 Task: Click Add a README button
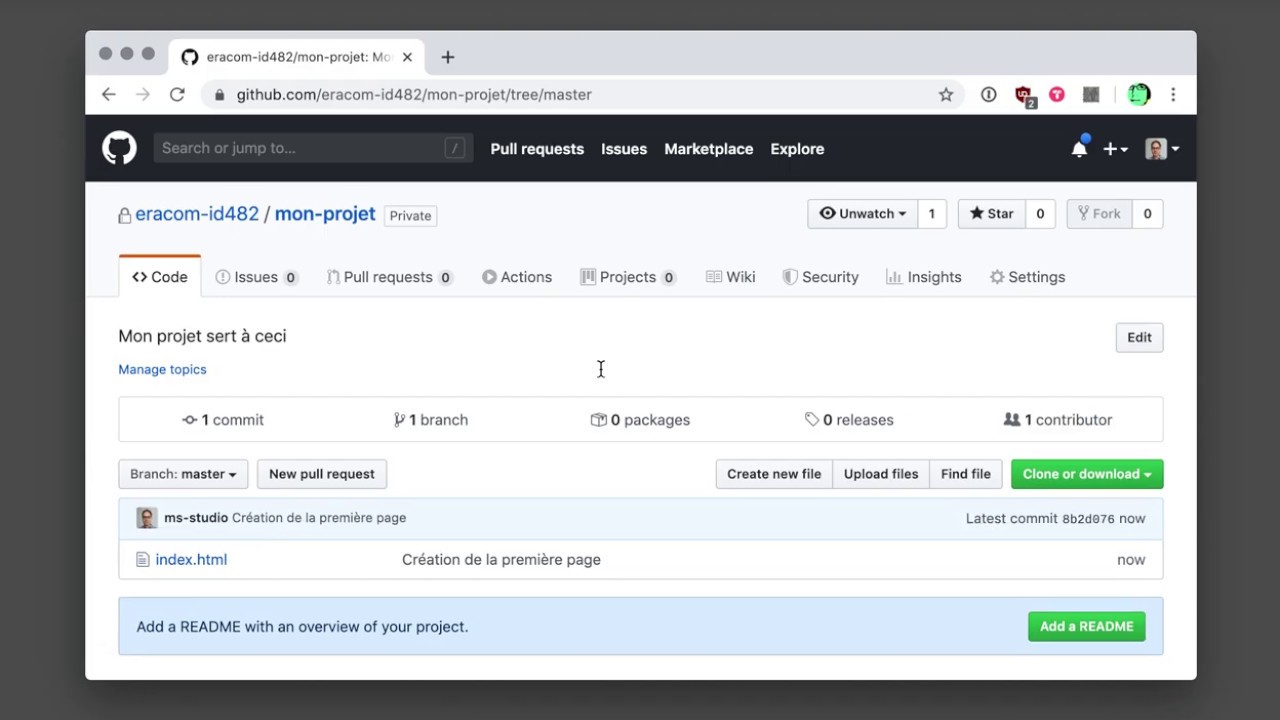coord(1087,626)
